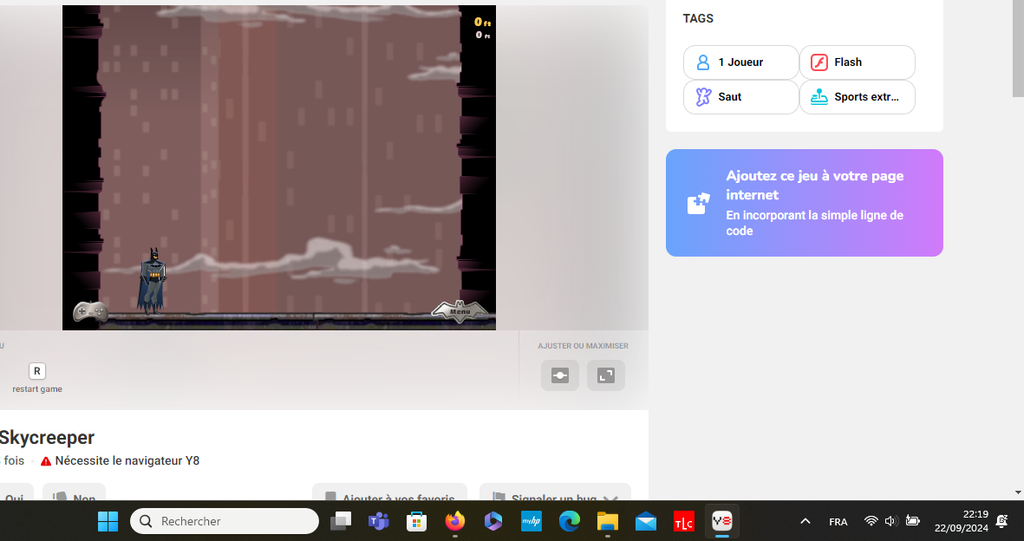The width and height of the screenshot is (1024, 541).
Task: Click the R restart game key
Action: click(37, 371)
